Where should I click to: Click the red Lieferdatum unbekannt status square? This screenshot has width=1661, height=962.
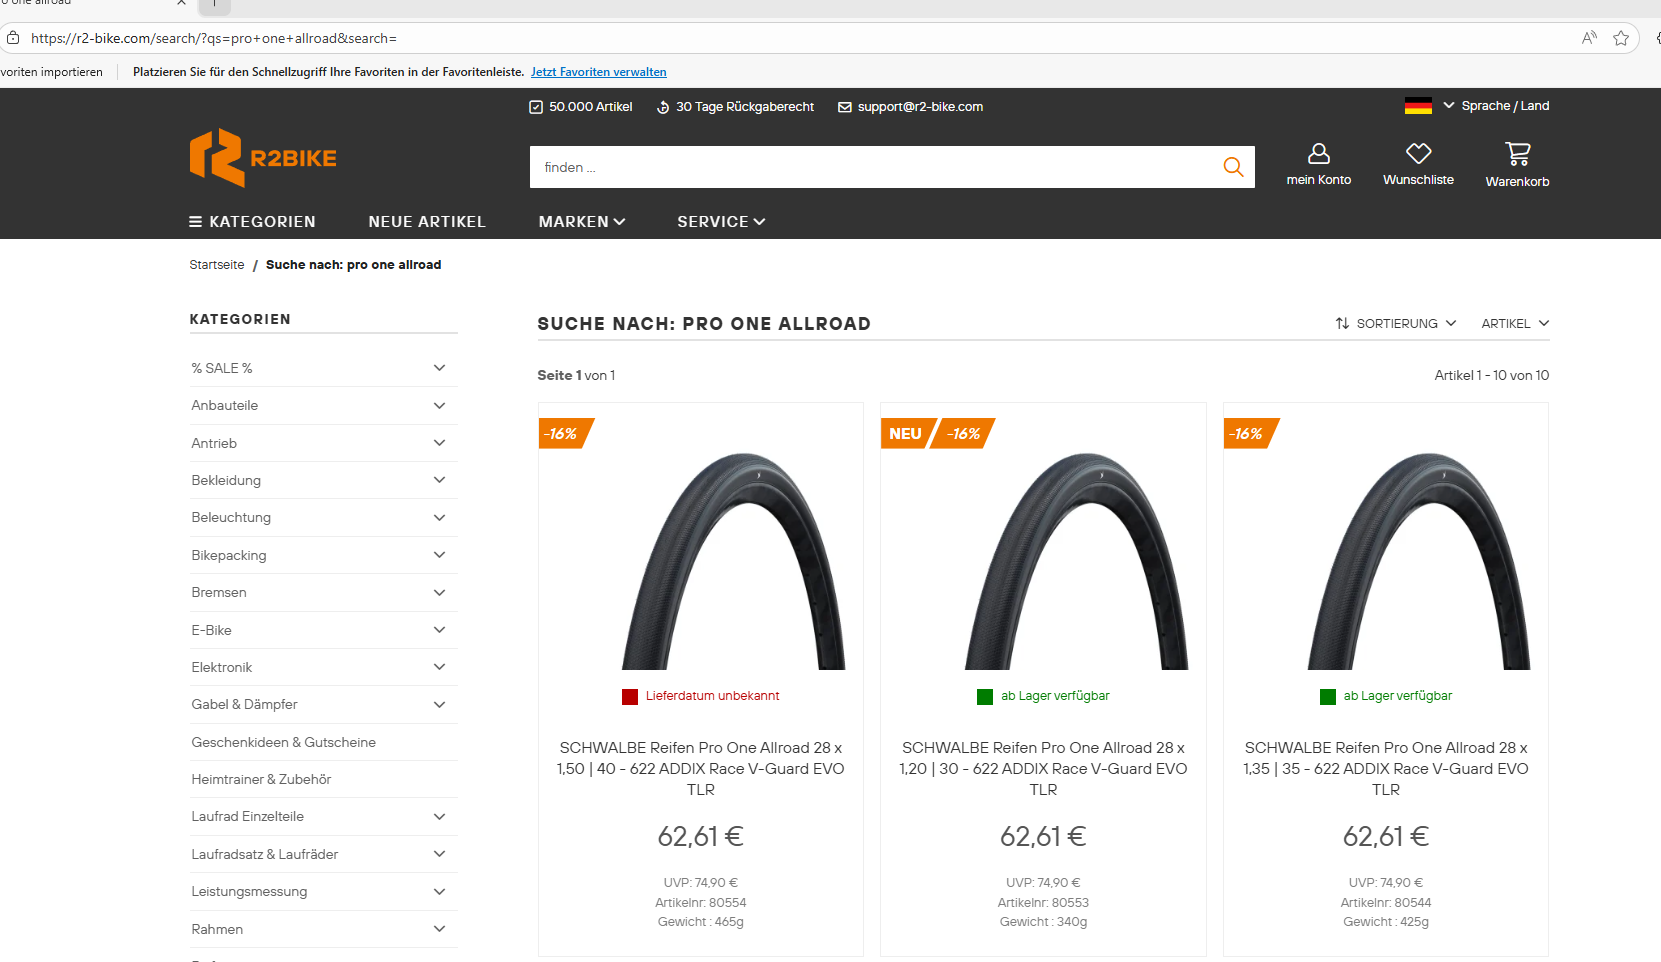click(630, 697)
